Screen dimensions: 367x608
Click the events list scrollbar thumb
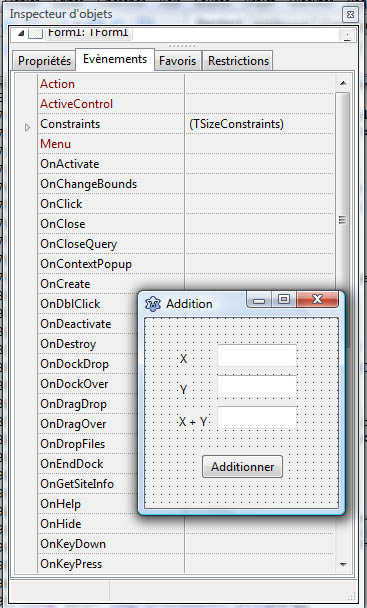pyautogui.click(x=343, y=220)
